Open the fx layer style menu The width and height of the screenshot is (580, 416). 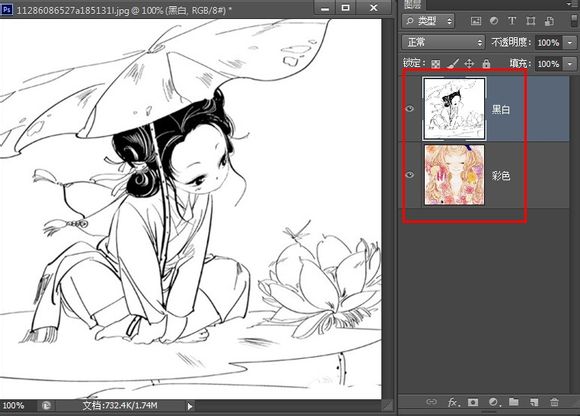453,402
